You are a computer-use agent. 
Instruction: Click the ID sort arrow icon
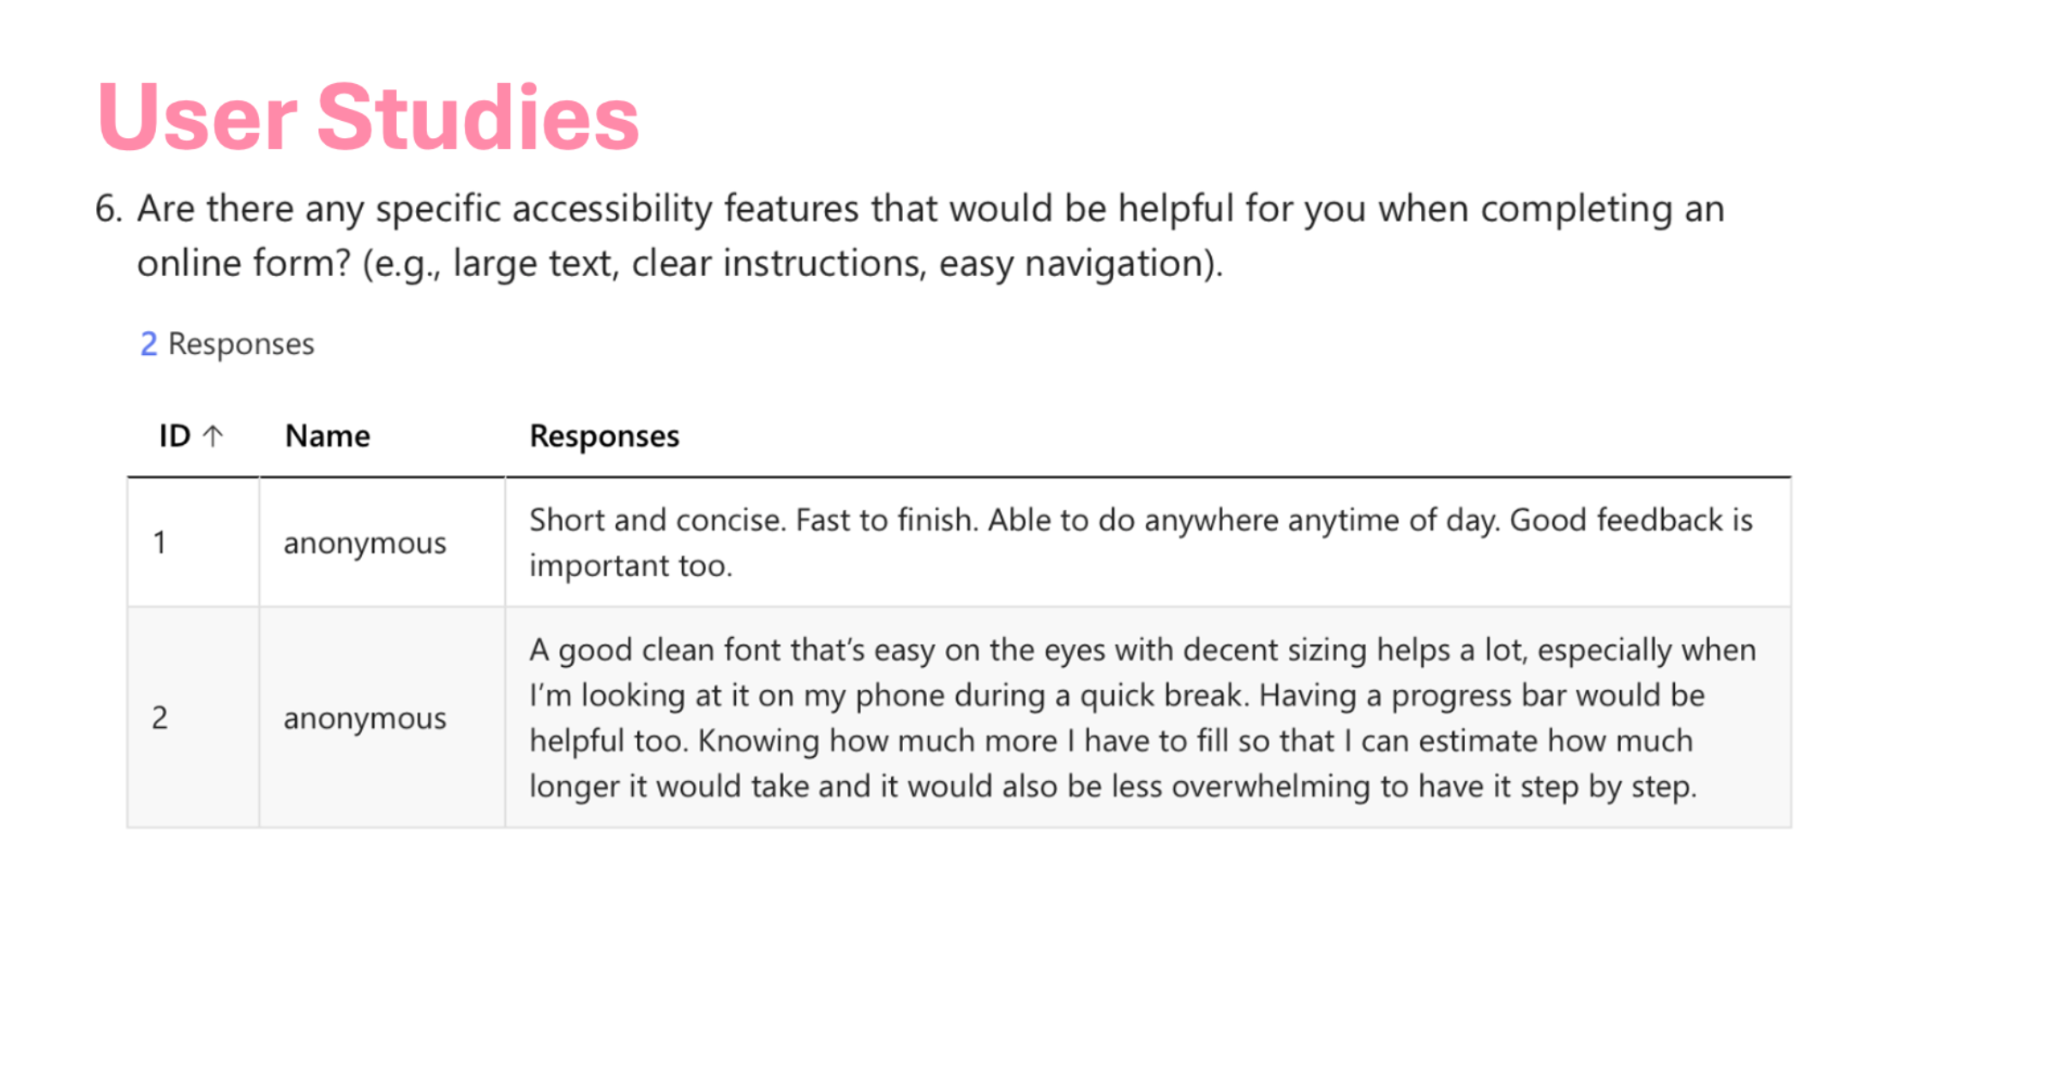point(213,436)
